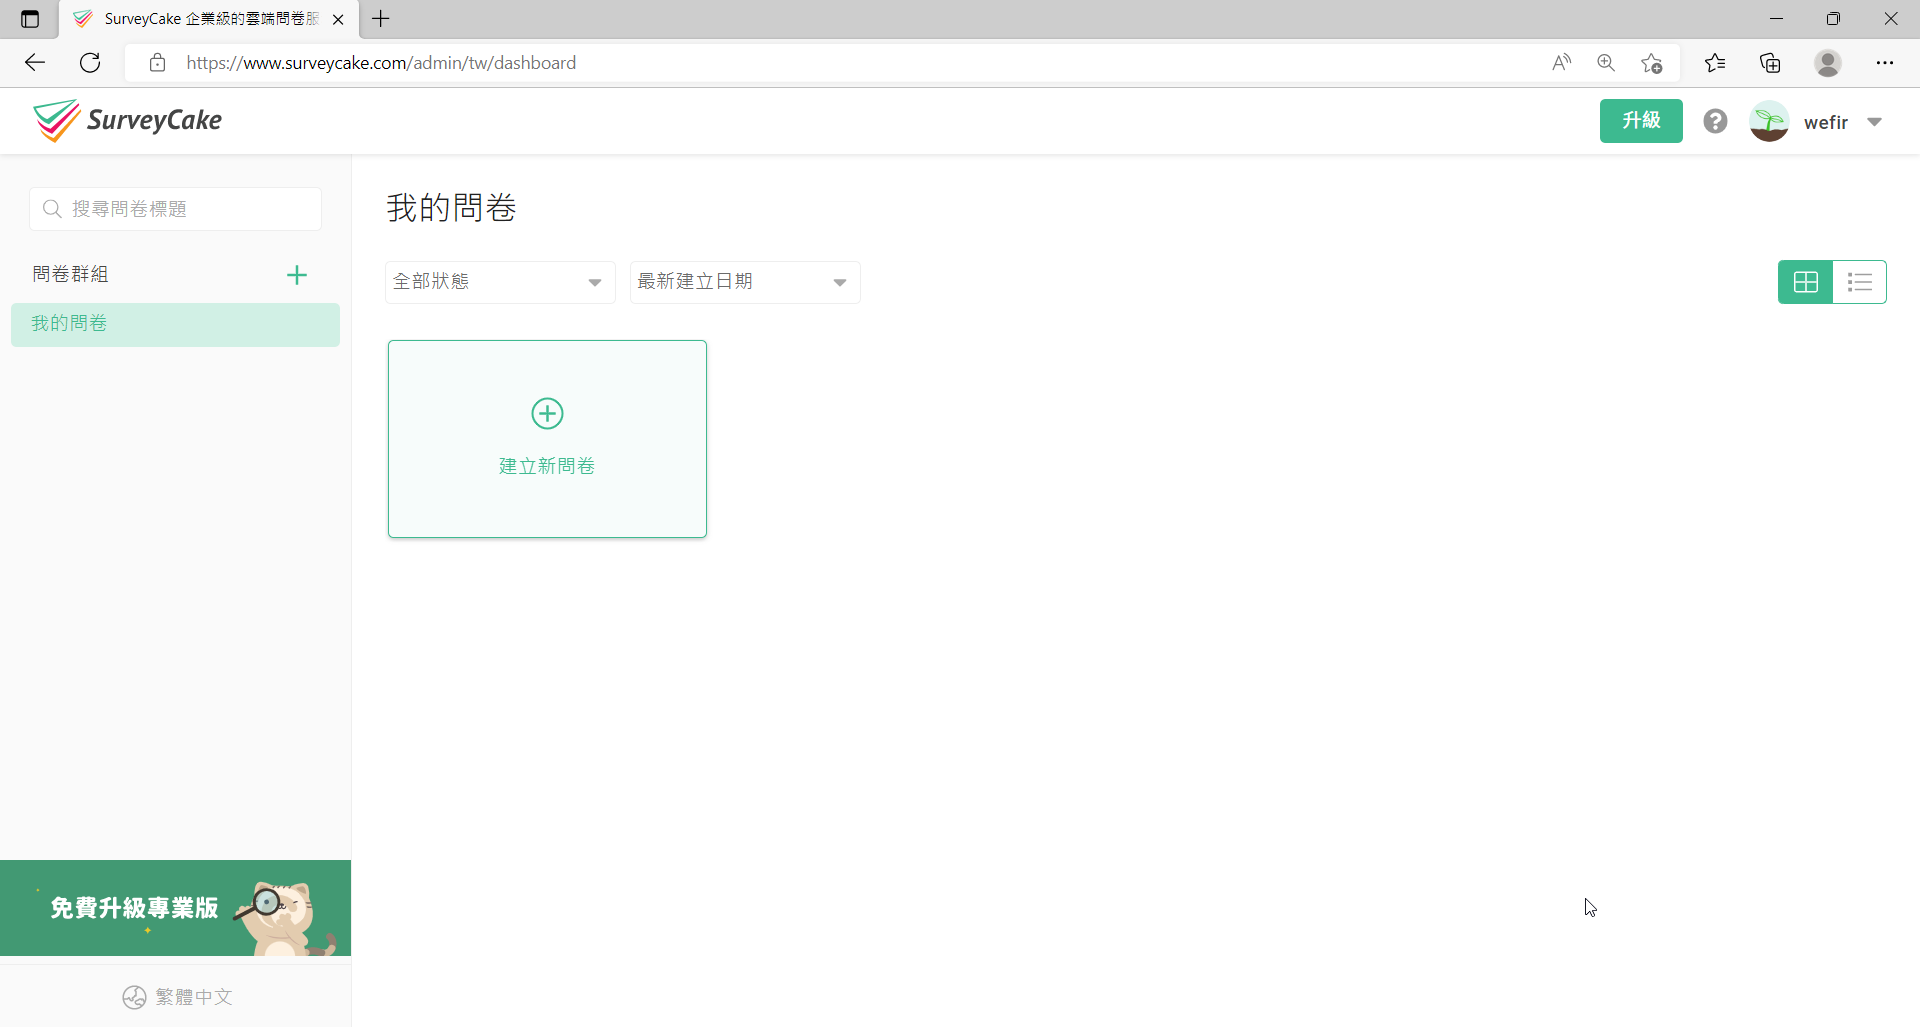Switch to list view

point(1860,282)
